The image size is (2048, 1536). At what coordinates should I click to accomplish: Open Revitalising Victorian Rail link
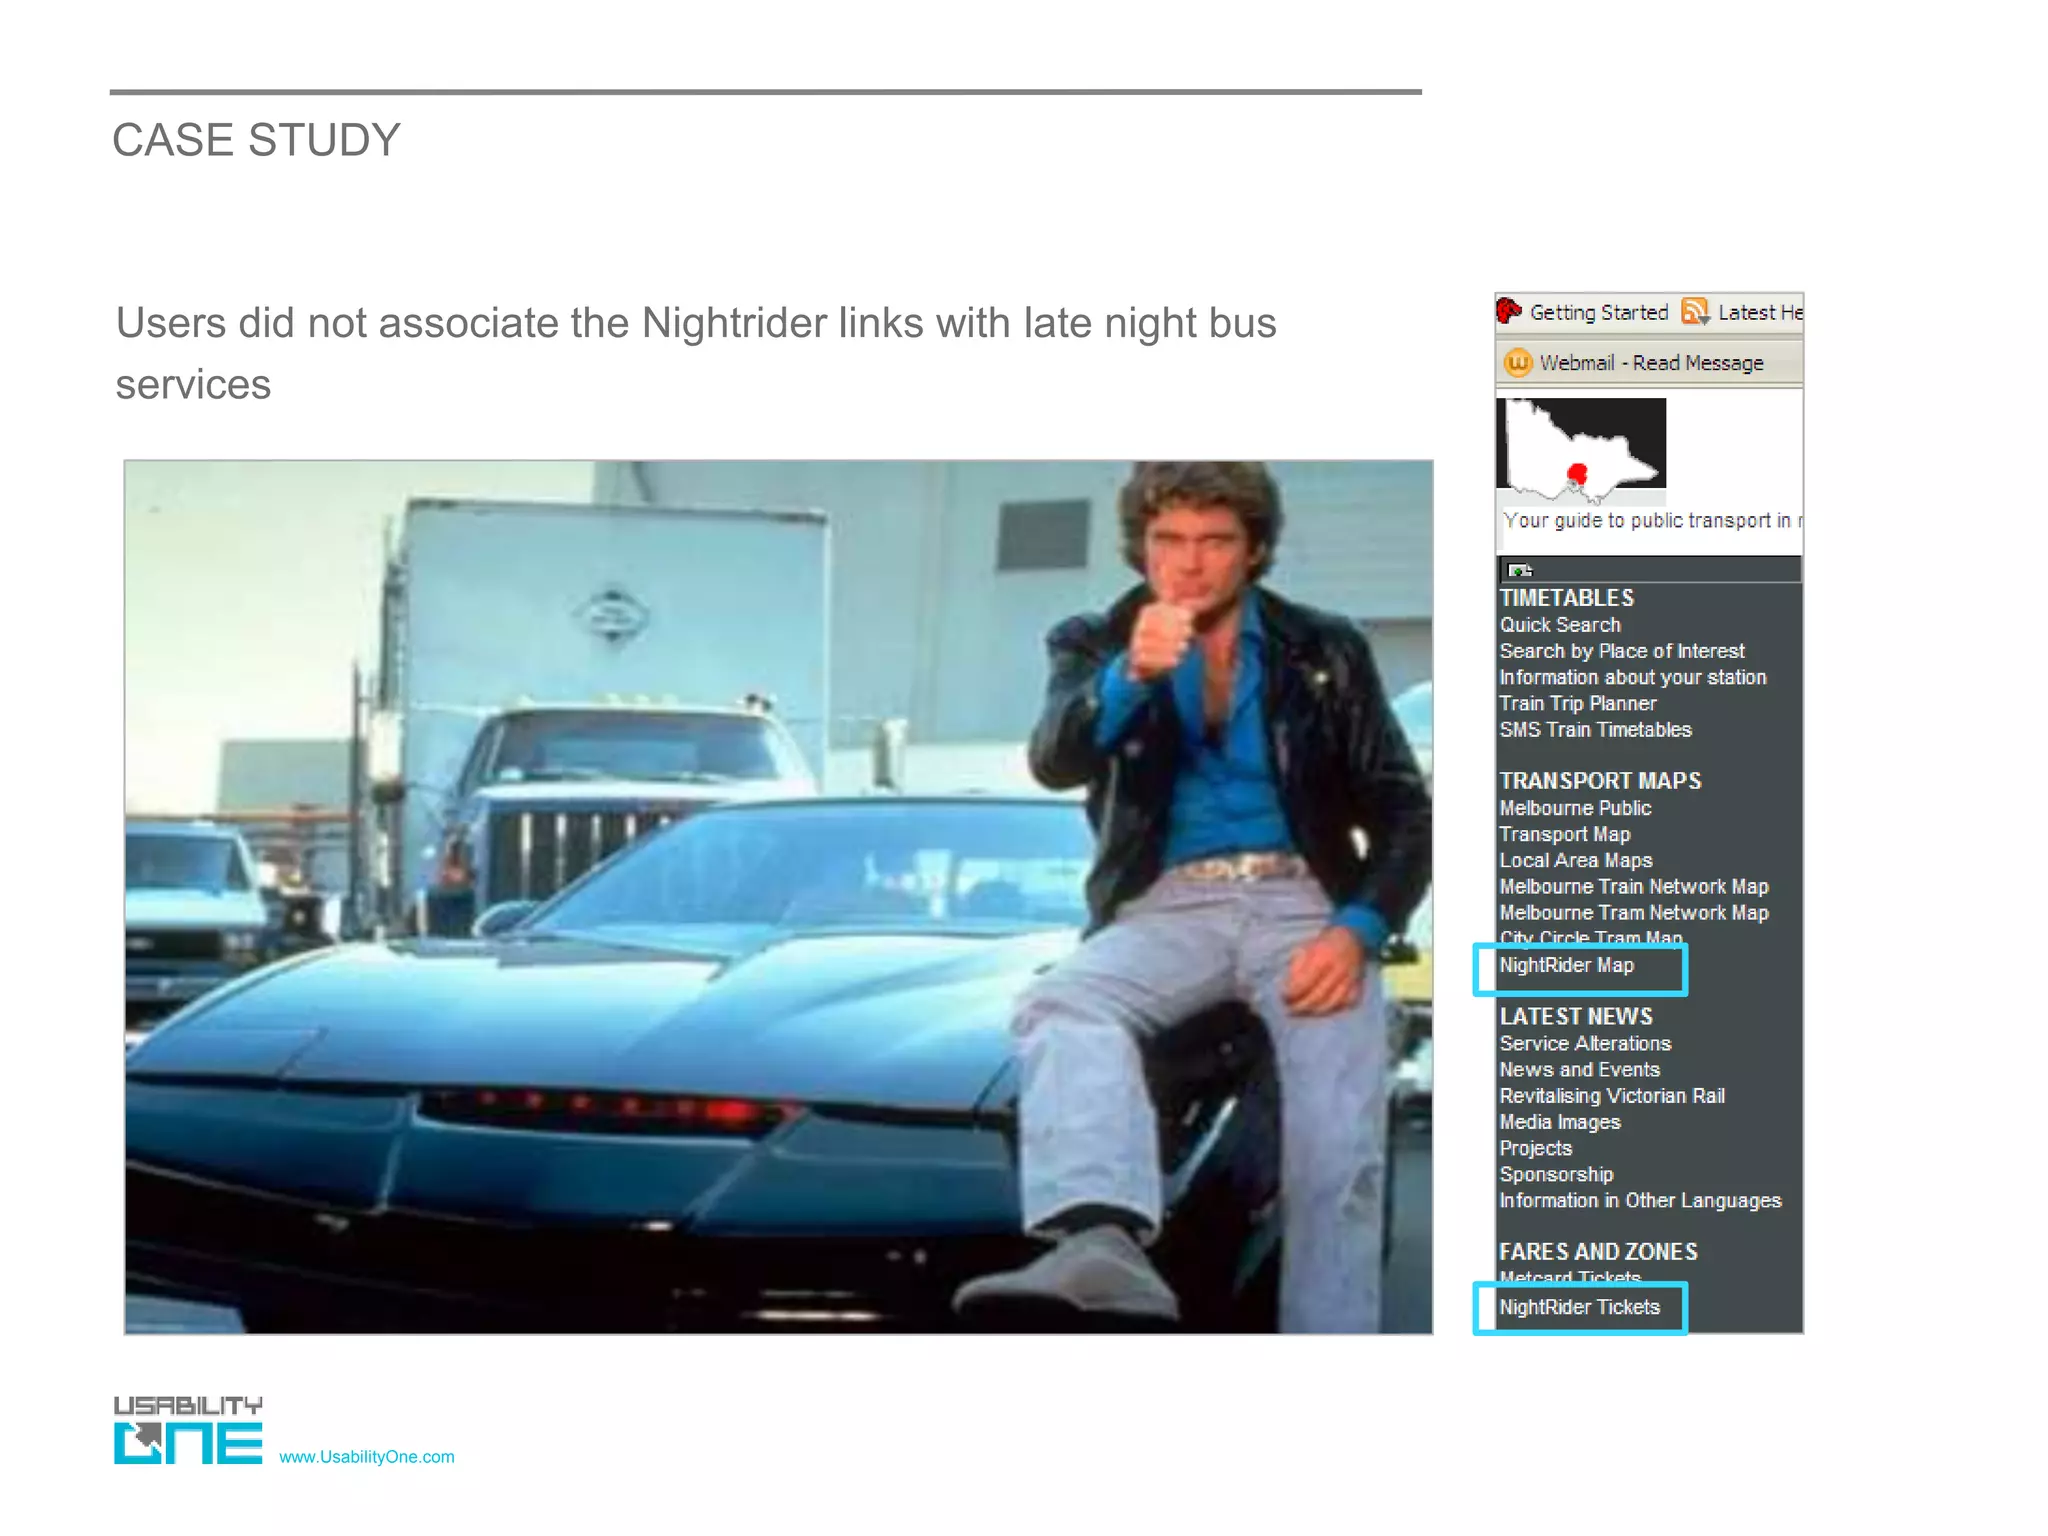(x=1612, y=1096)
